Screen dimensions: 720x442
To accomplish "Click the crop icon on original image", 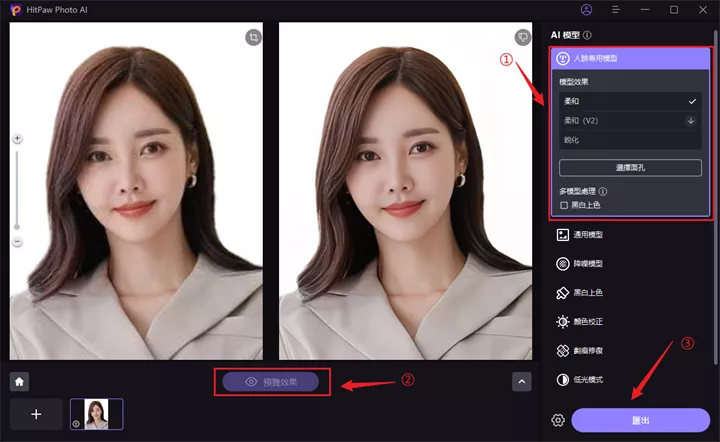I will (x=253, y=37).
